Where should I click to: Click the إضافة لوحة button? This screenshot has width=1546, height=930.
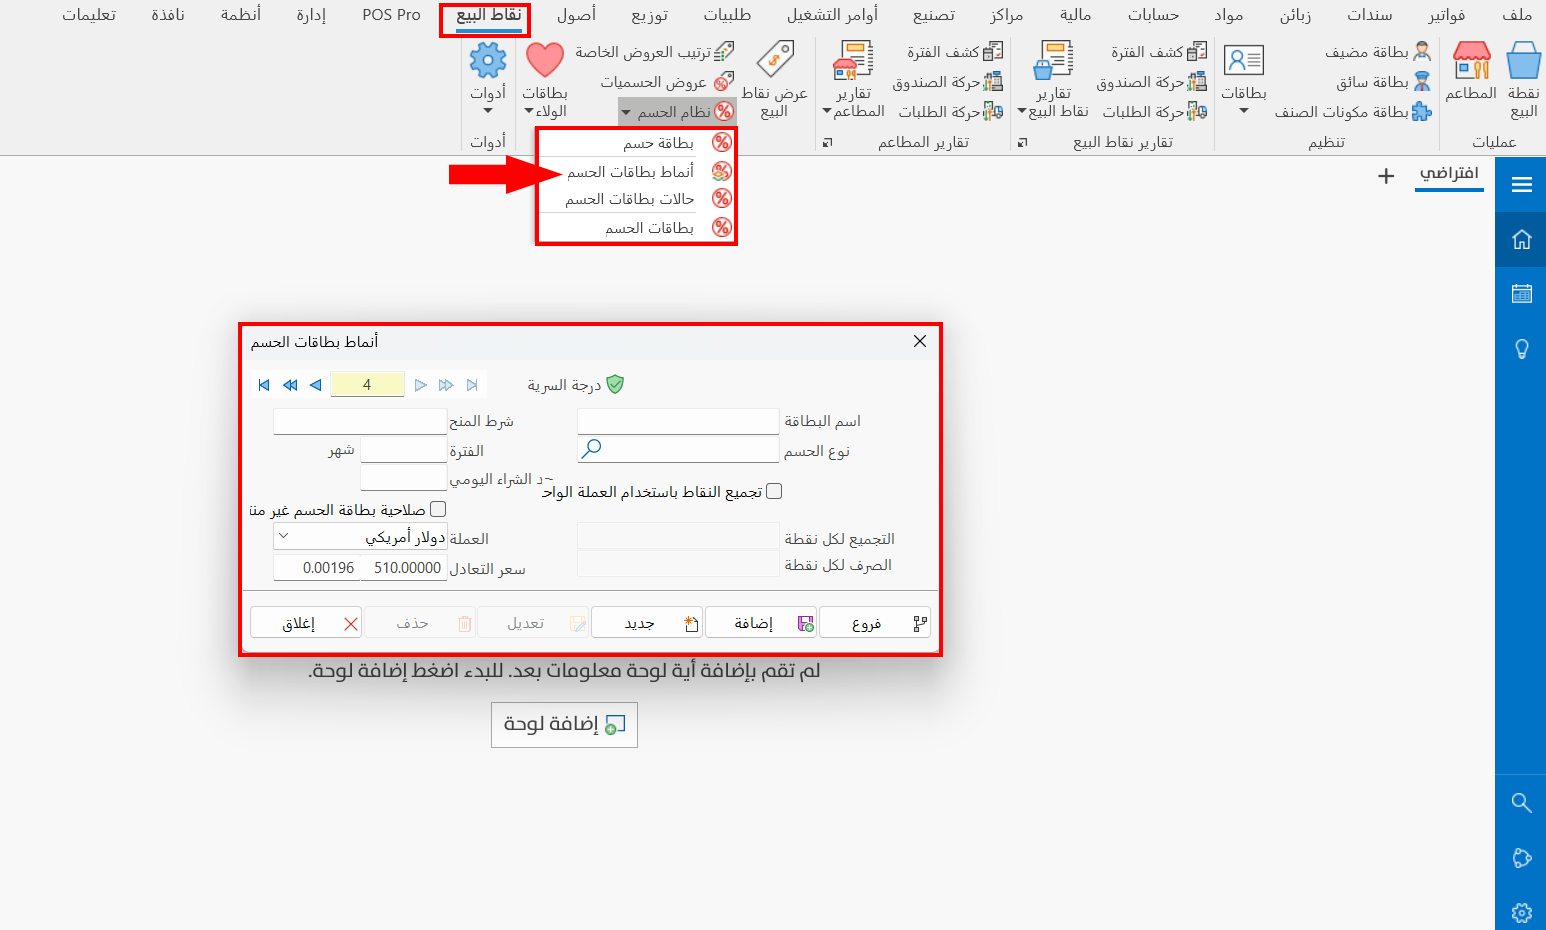(x=564, y=725)
